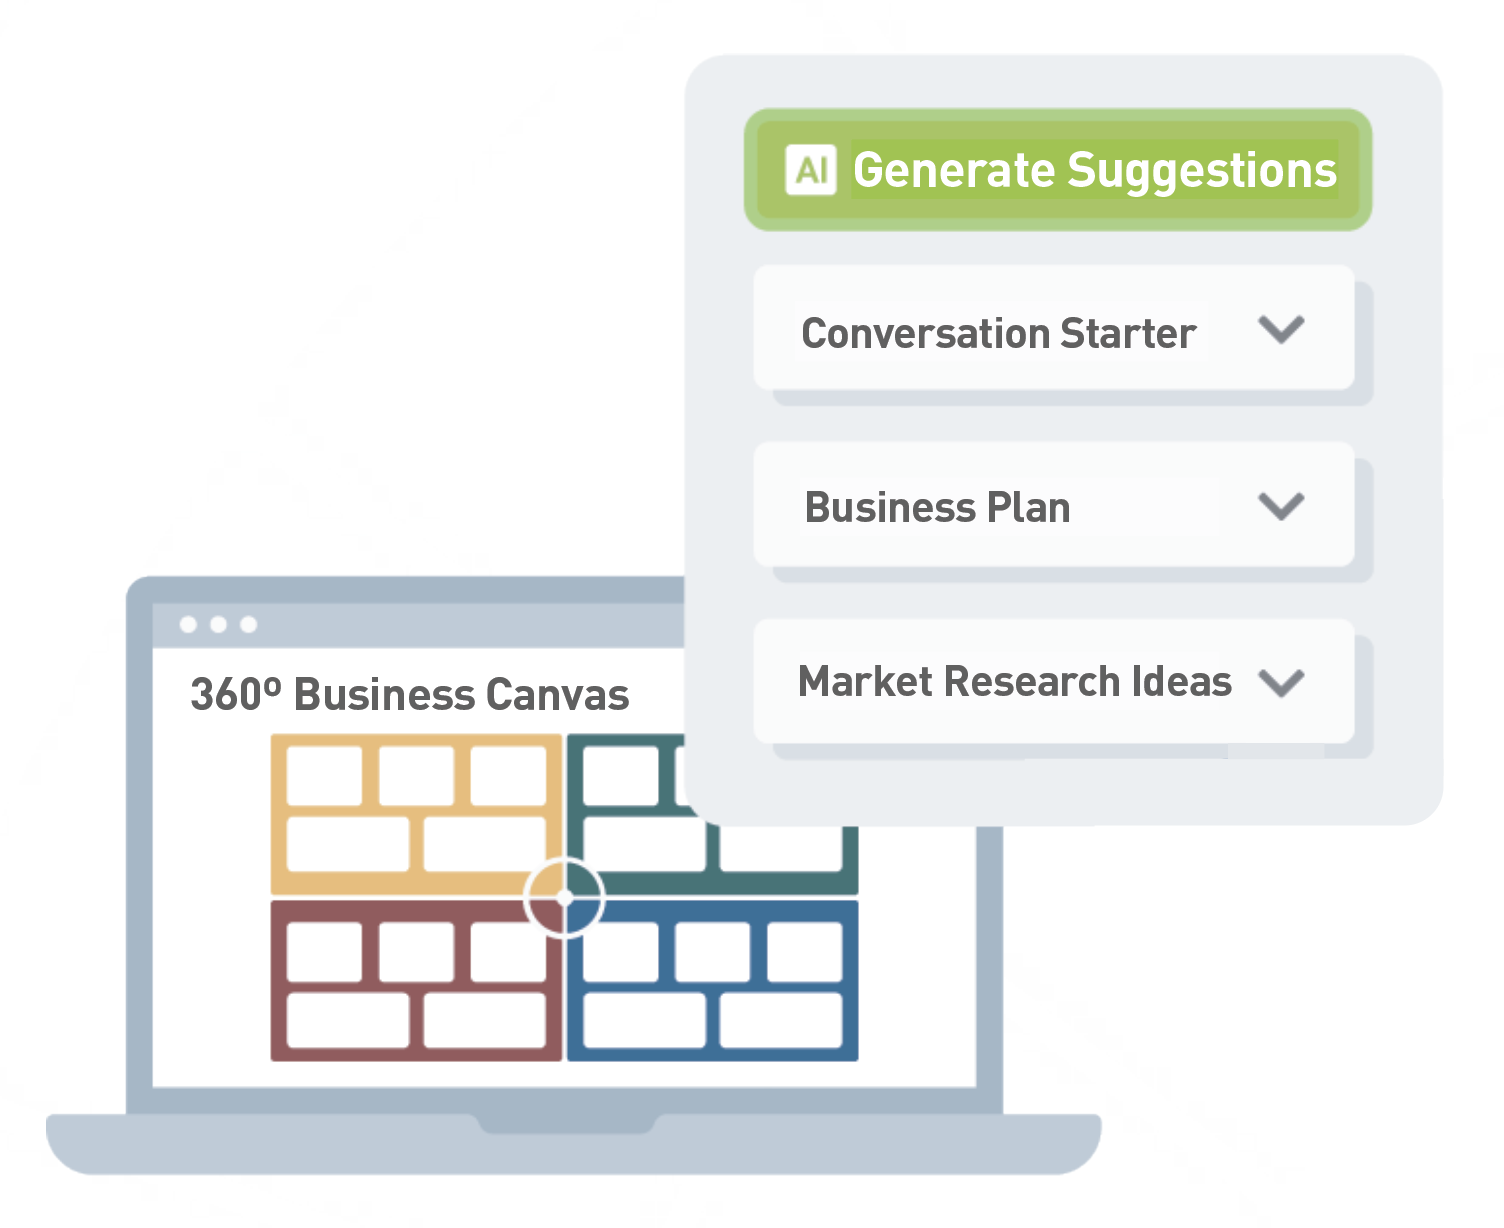Select the Market Research Ideas label
The width and height of the screenshot is (1504, 1228).
click(x=1014, y=681)
